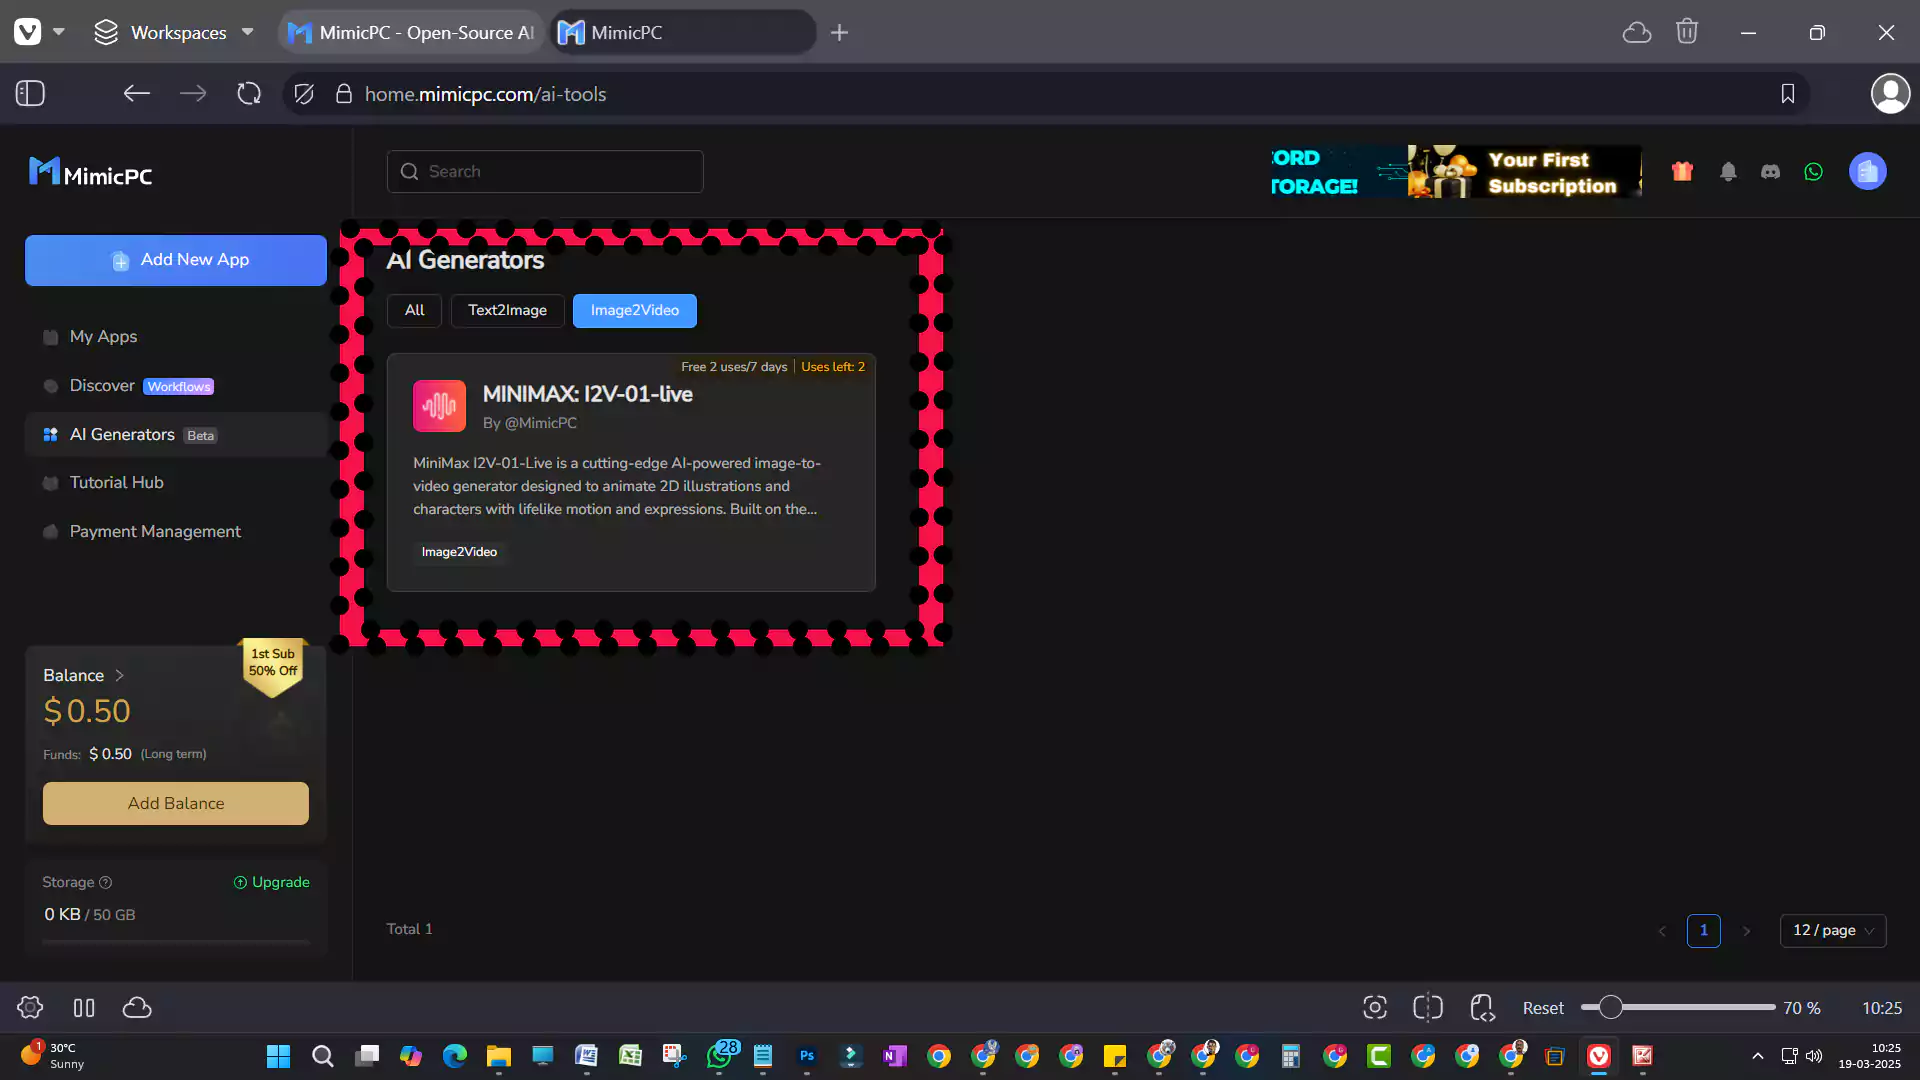This screenshot has height=1080, width=1920.
Task: Open a new browser tab
Action: click(840, 33)
